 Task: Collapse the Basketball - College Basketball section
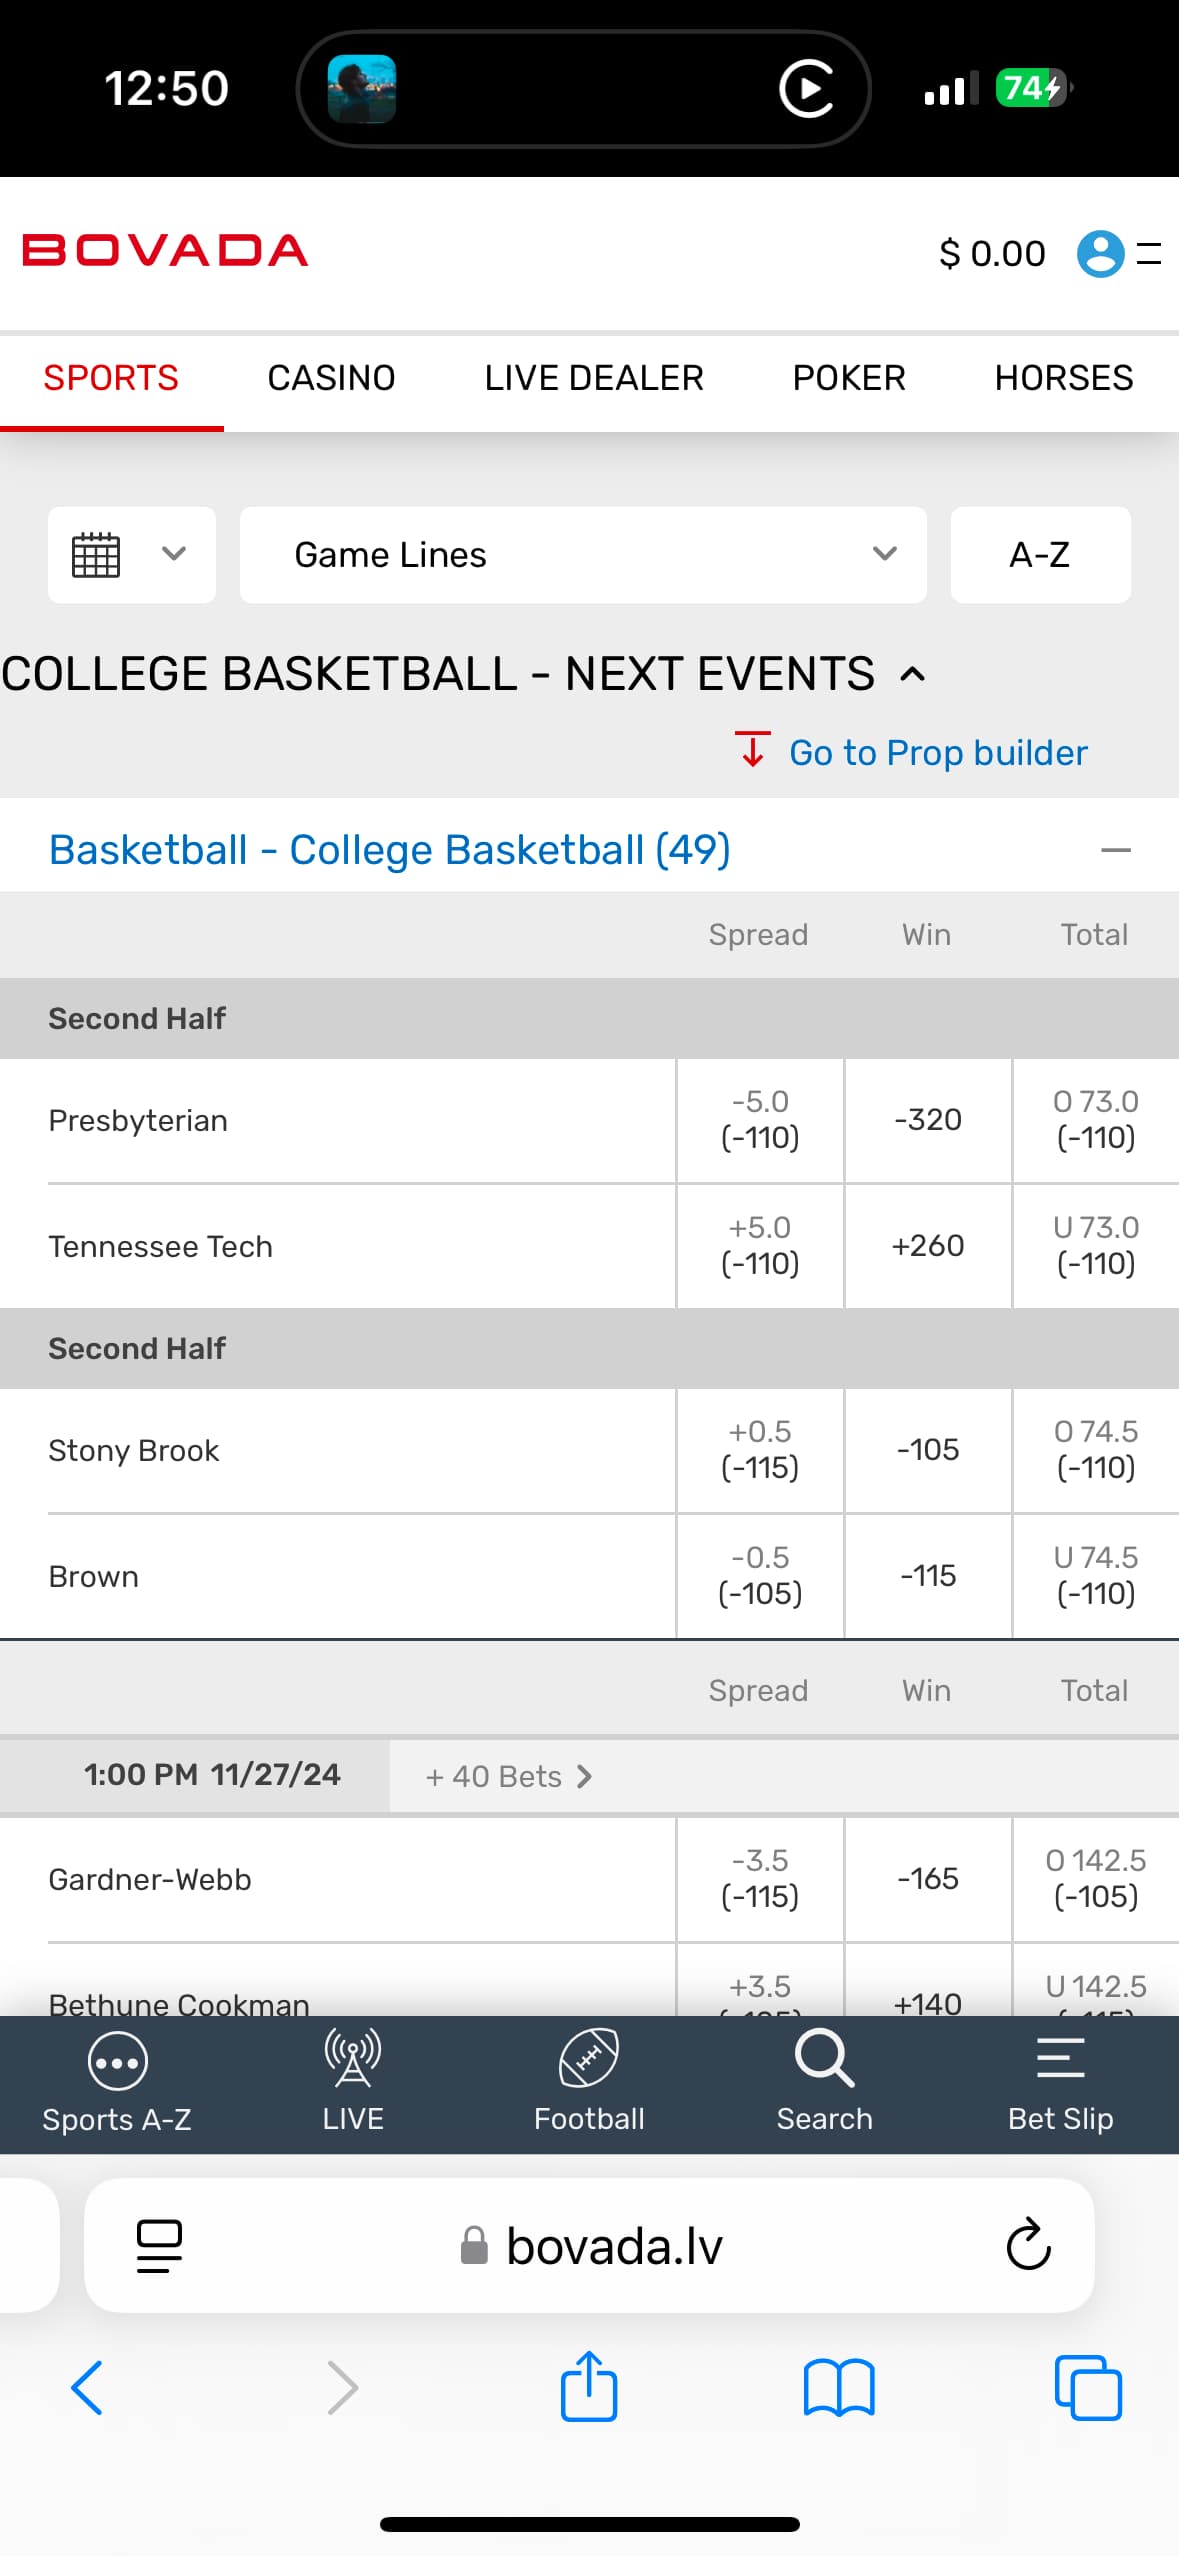[1115, 850]
